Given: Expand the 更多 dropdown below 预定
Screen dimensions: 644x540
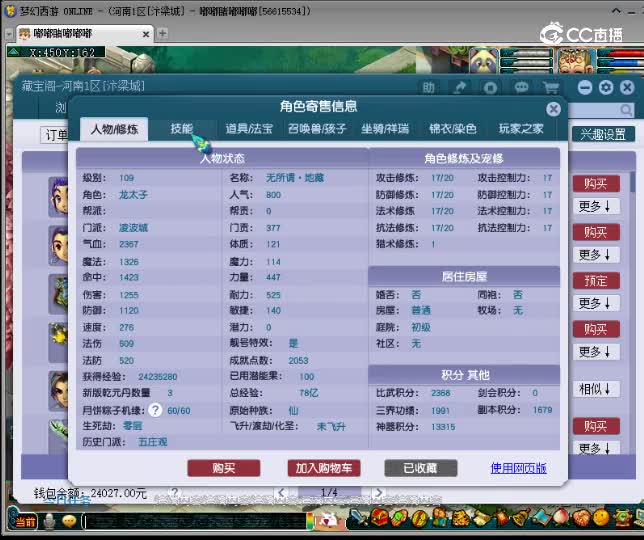Looking at the screenshot, I should click(x=596, y=303).
